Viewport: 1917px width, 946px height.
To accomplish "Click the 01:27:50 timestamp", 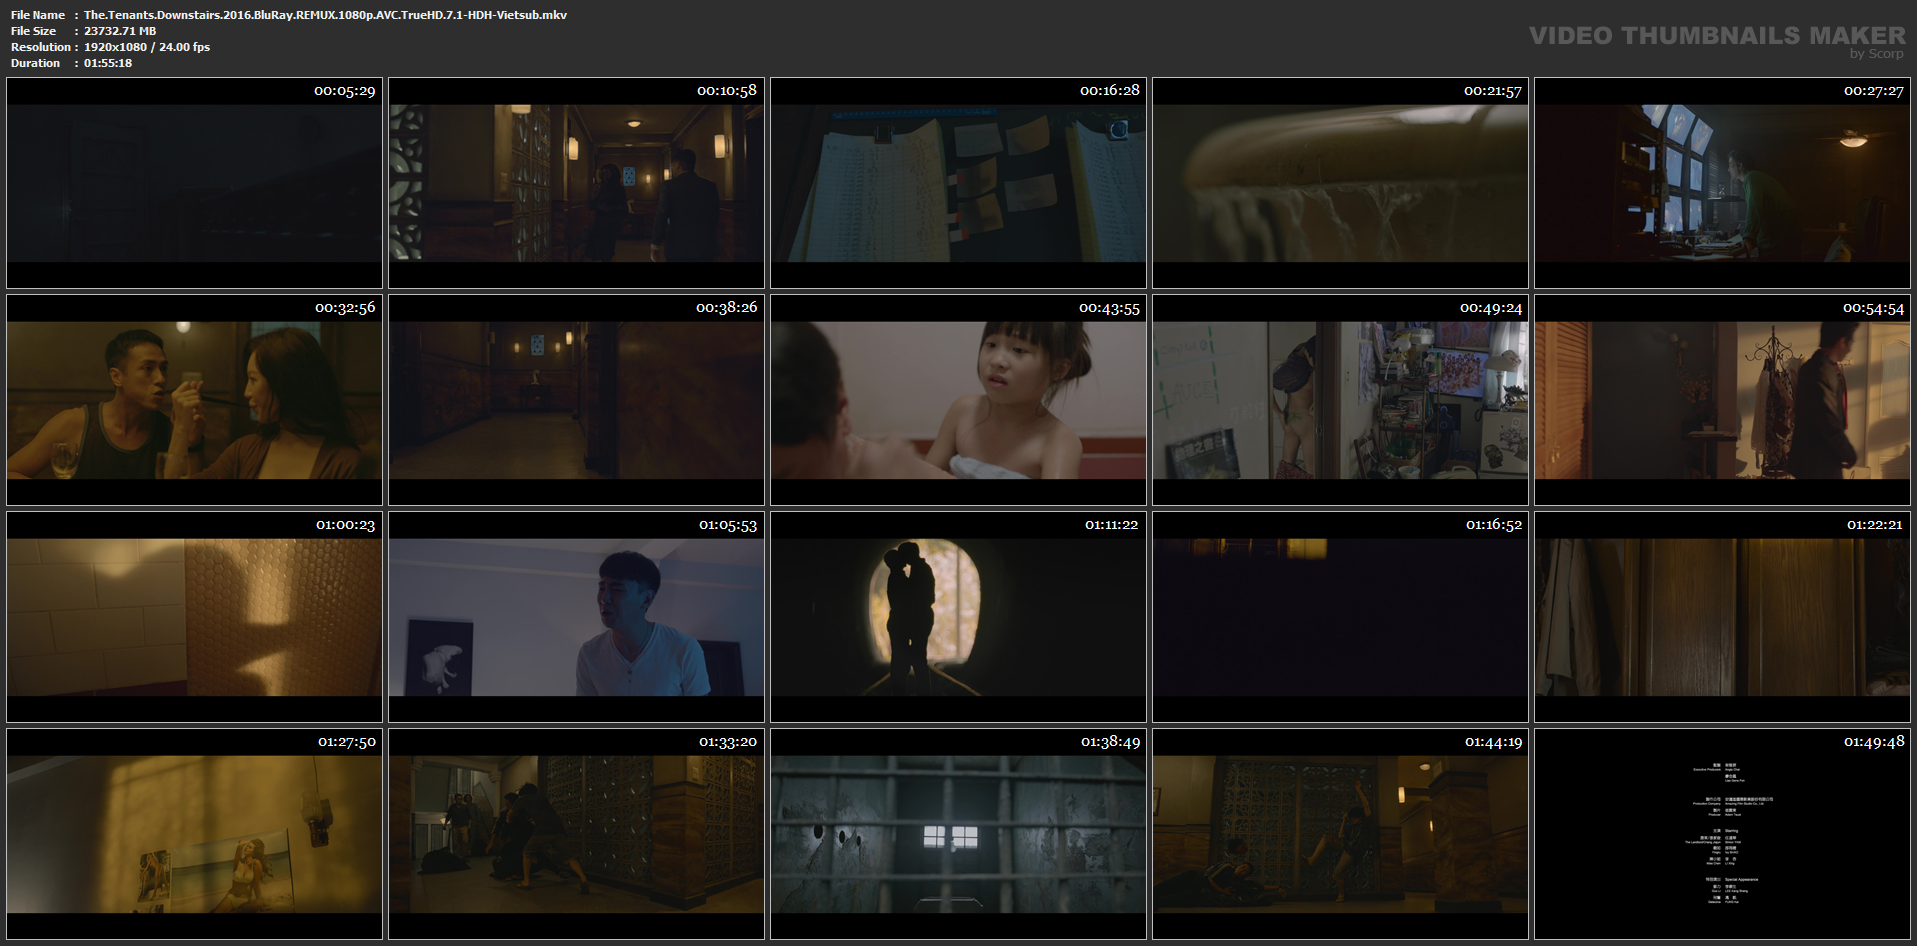I will point(347,742).
